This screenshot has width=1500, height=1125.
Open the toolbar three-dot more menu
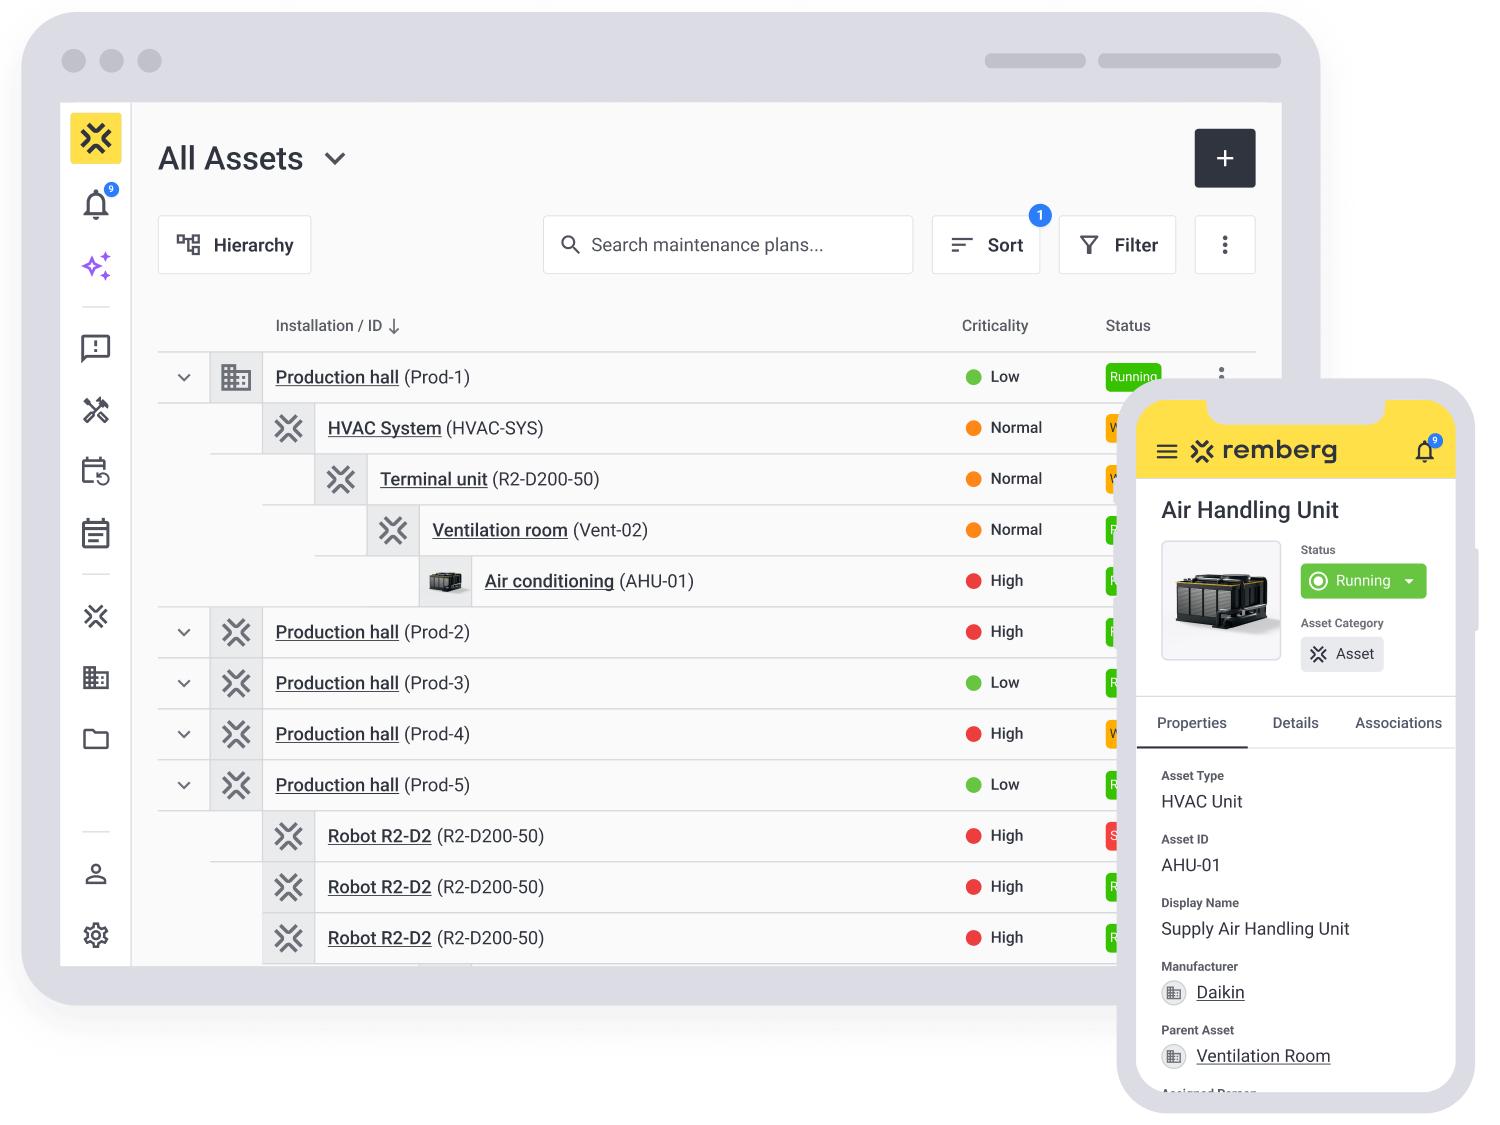(x=1225, y=245)
